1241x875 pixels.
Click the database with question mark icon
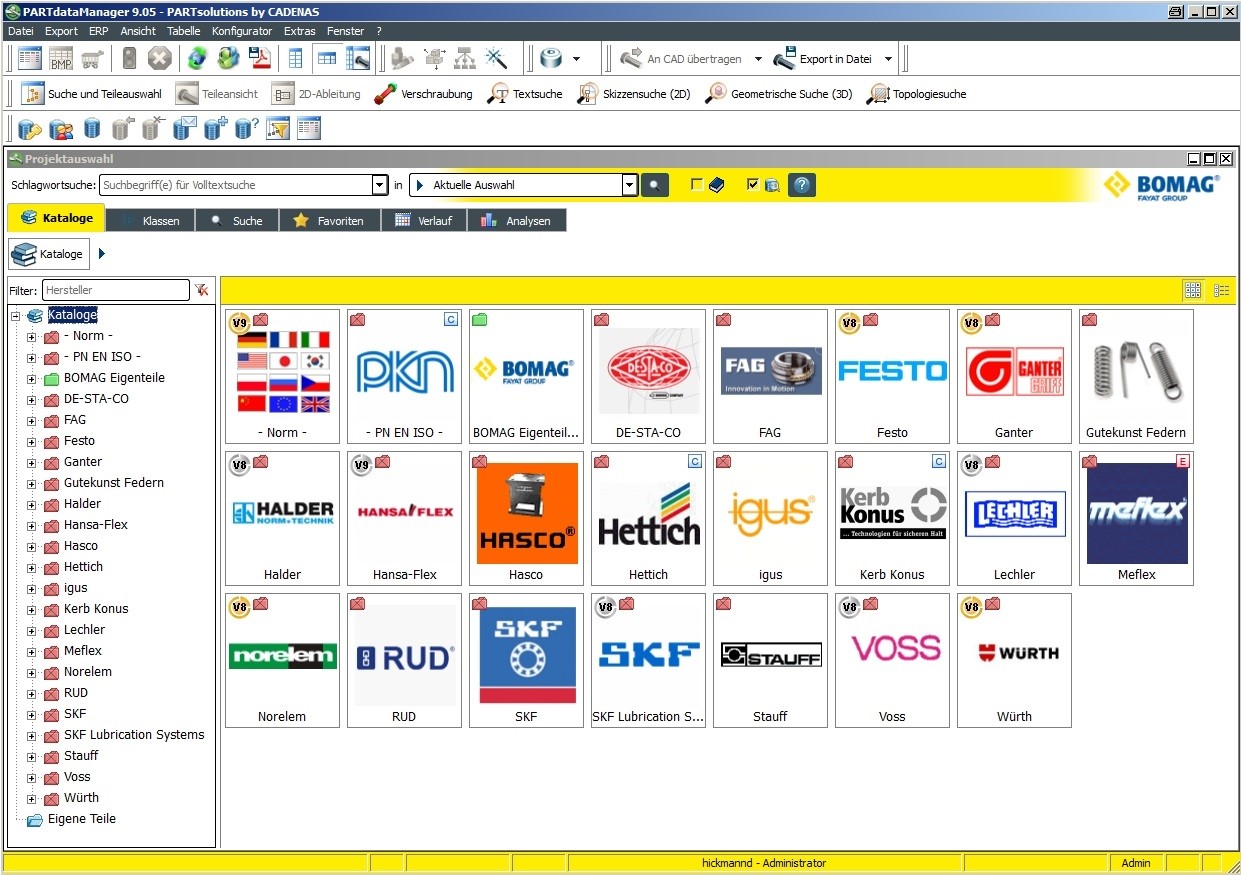point(247,128)
